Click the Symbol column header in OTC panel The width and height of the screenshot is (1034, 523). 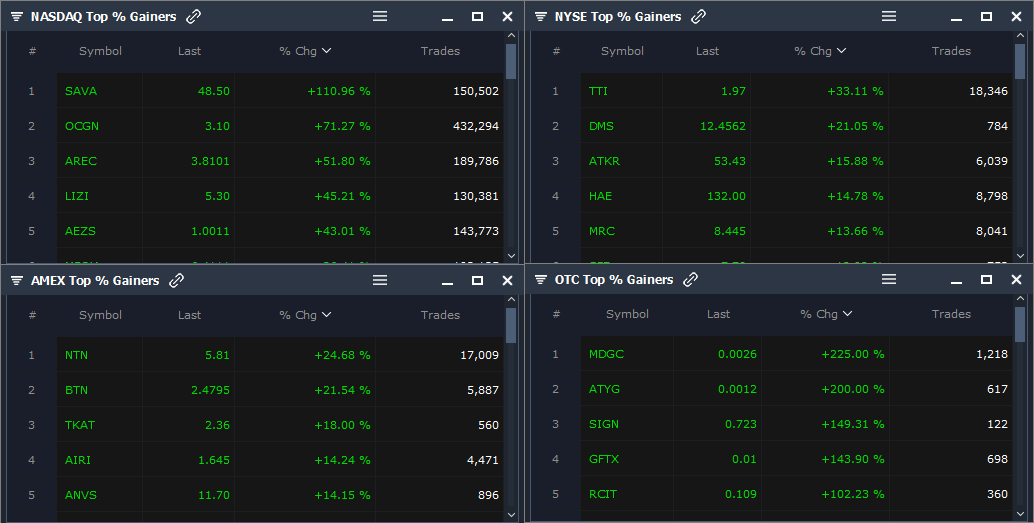coord(627,314)
